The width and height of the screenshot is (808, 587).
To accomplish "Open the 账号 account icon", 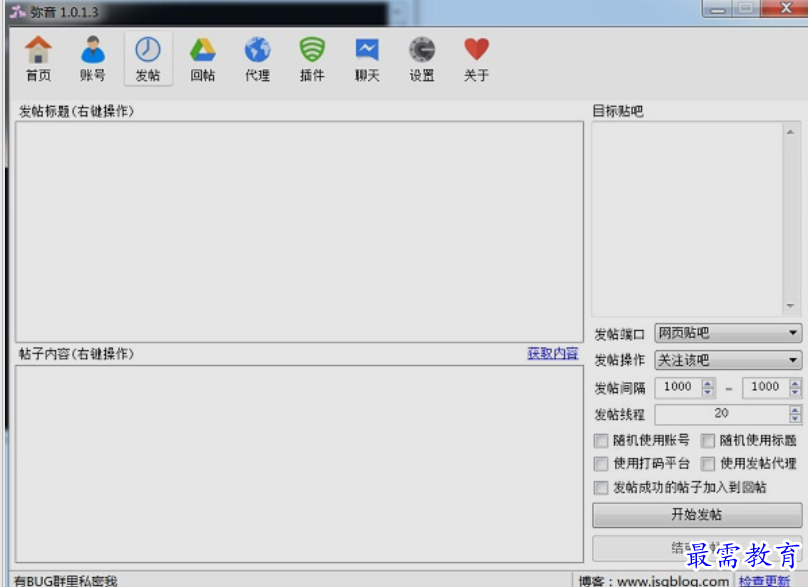I will click(93, 59).
